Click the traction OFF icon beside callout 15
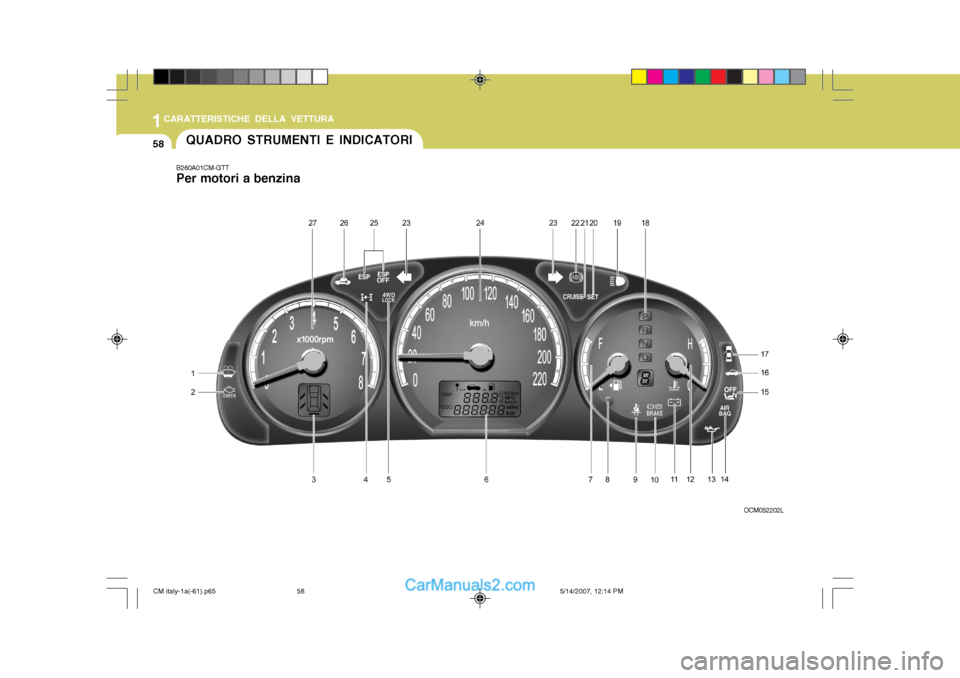The width and height of the screenshot is (960, 678). pos(730,393)
